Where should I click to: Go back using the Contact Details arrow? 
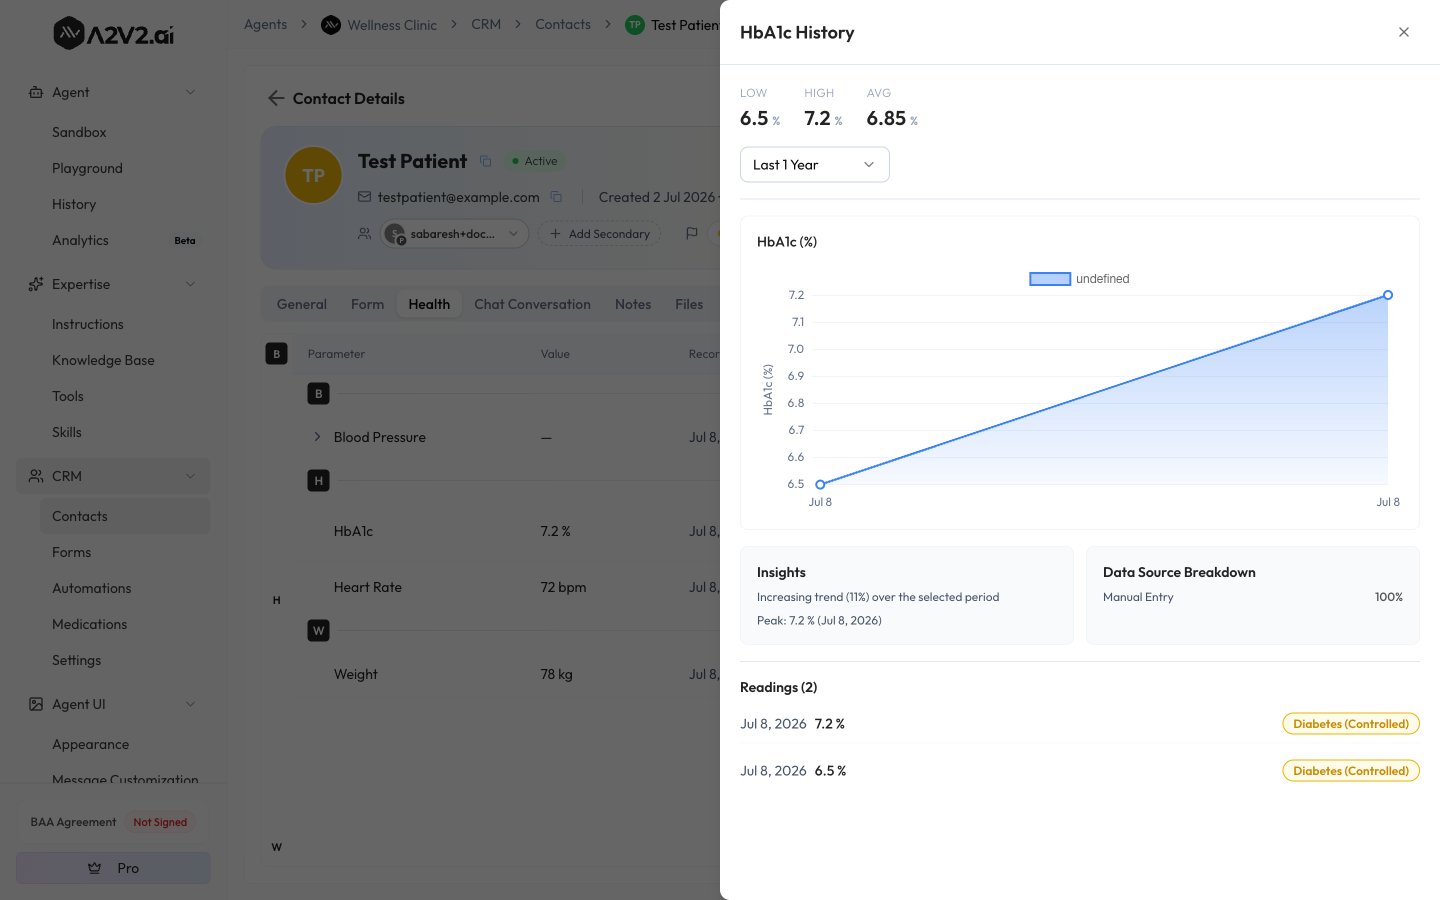276,98
